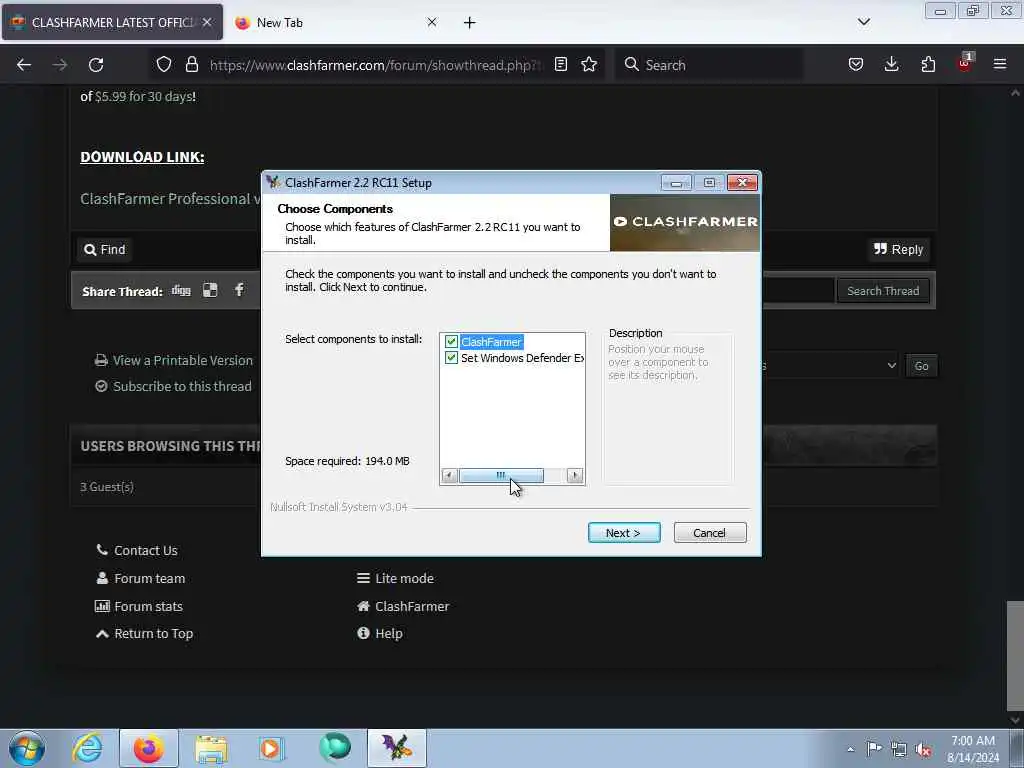Click the Firefox taskbar icon
Screen dimensions: 1024x768
point(149,748)
